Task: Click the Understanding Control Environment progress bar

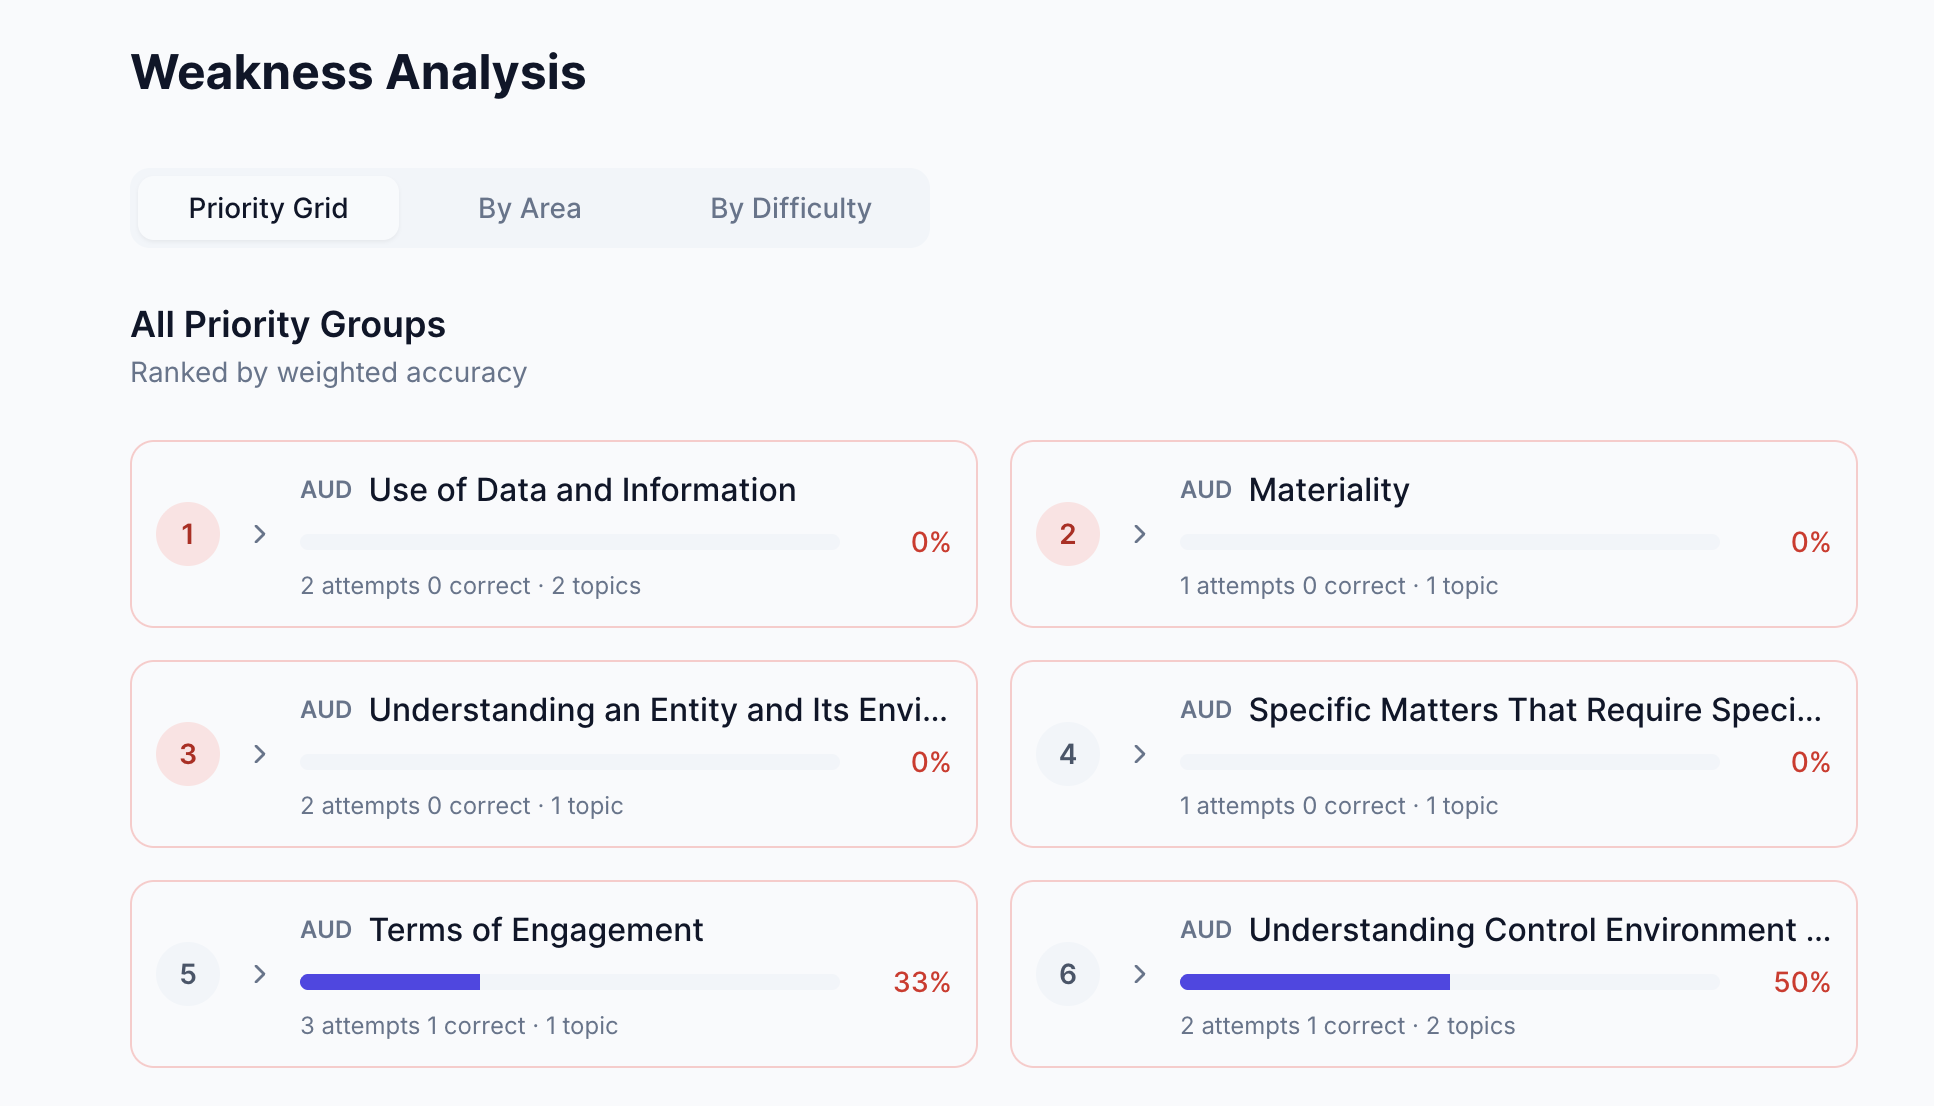Action: point(1449,982)
